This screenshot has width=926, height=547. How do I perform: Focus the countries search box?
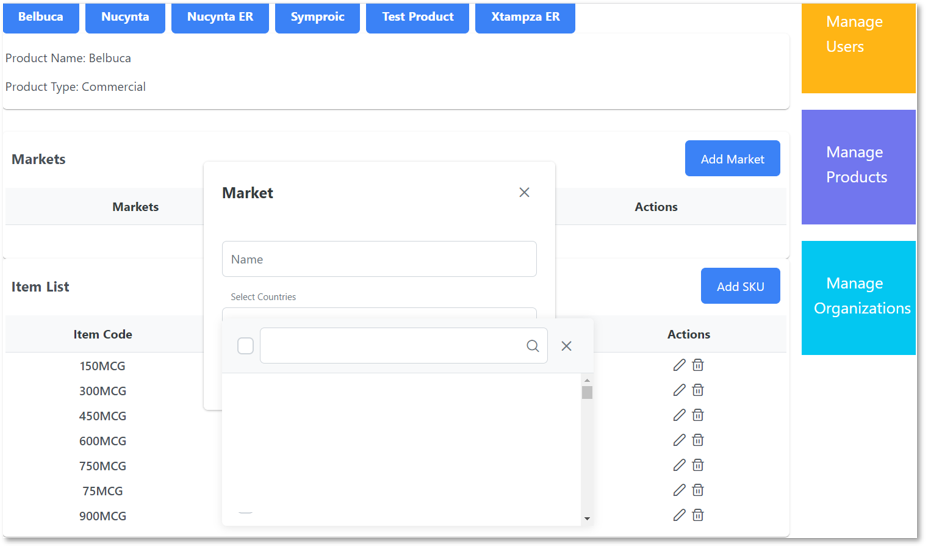coord(403,346)
